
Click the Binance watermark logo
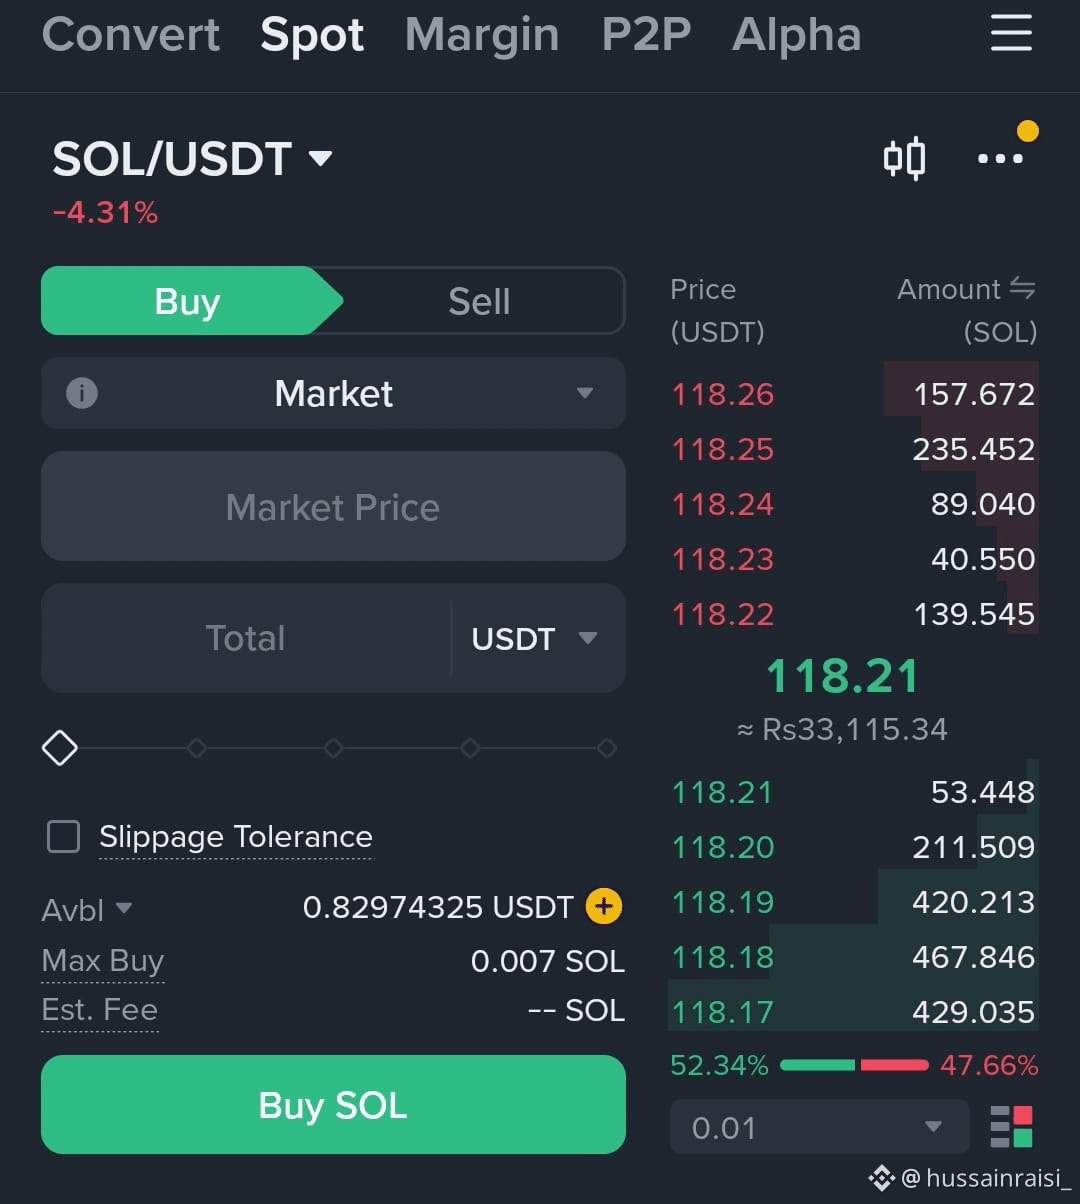[881, 1178]
